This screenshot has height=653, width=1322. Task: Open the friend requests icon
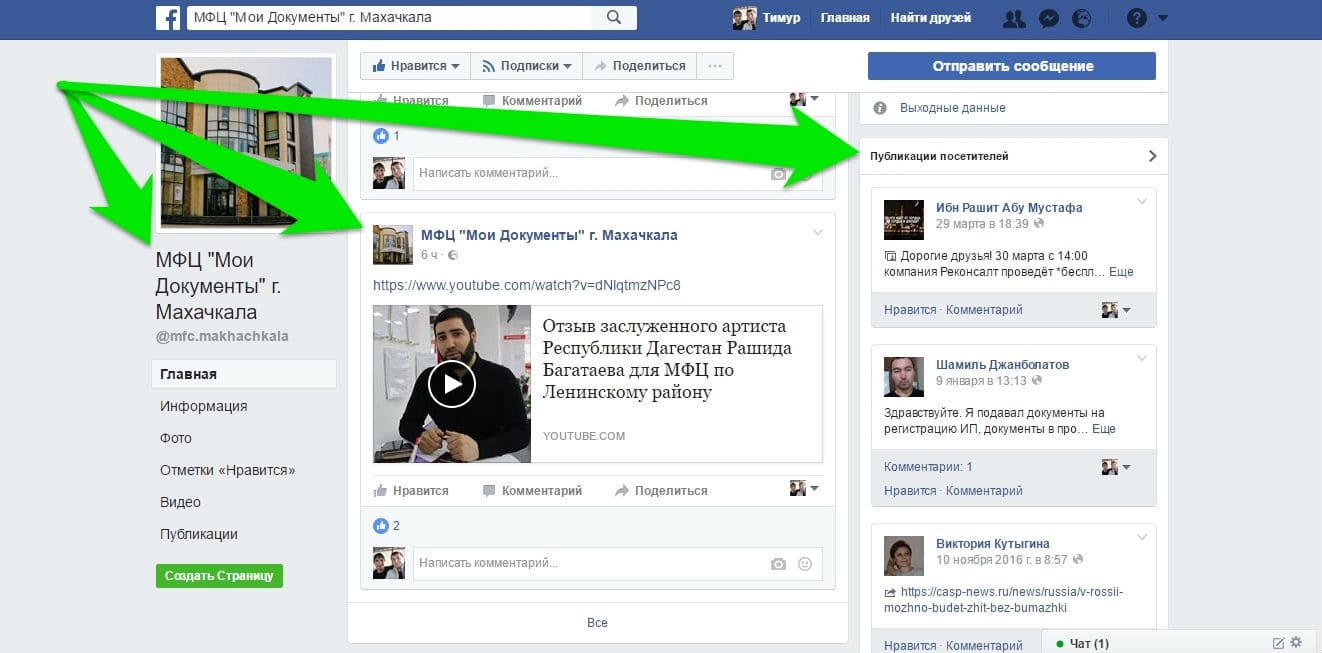point(1014,18)
